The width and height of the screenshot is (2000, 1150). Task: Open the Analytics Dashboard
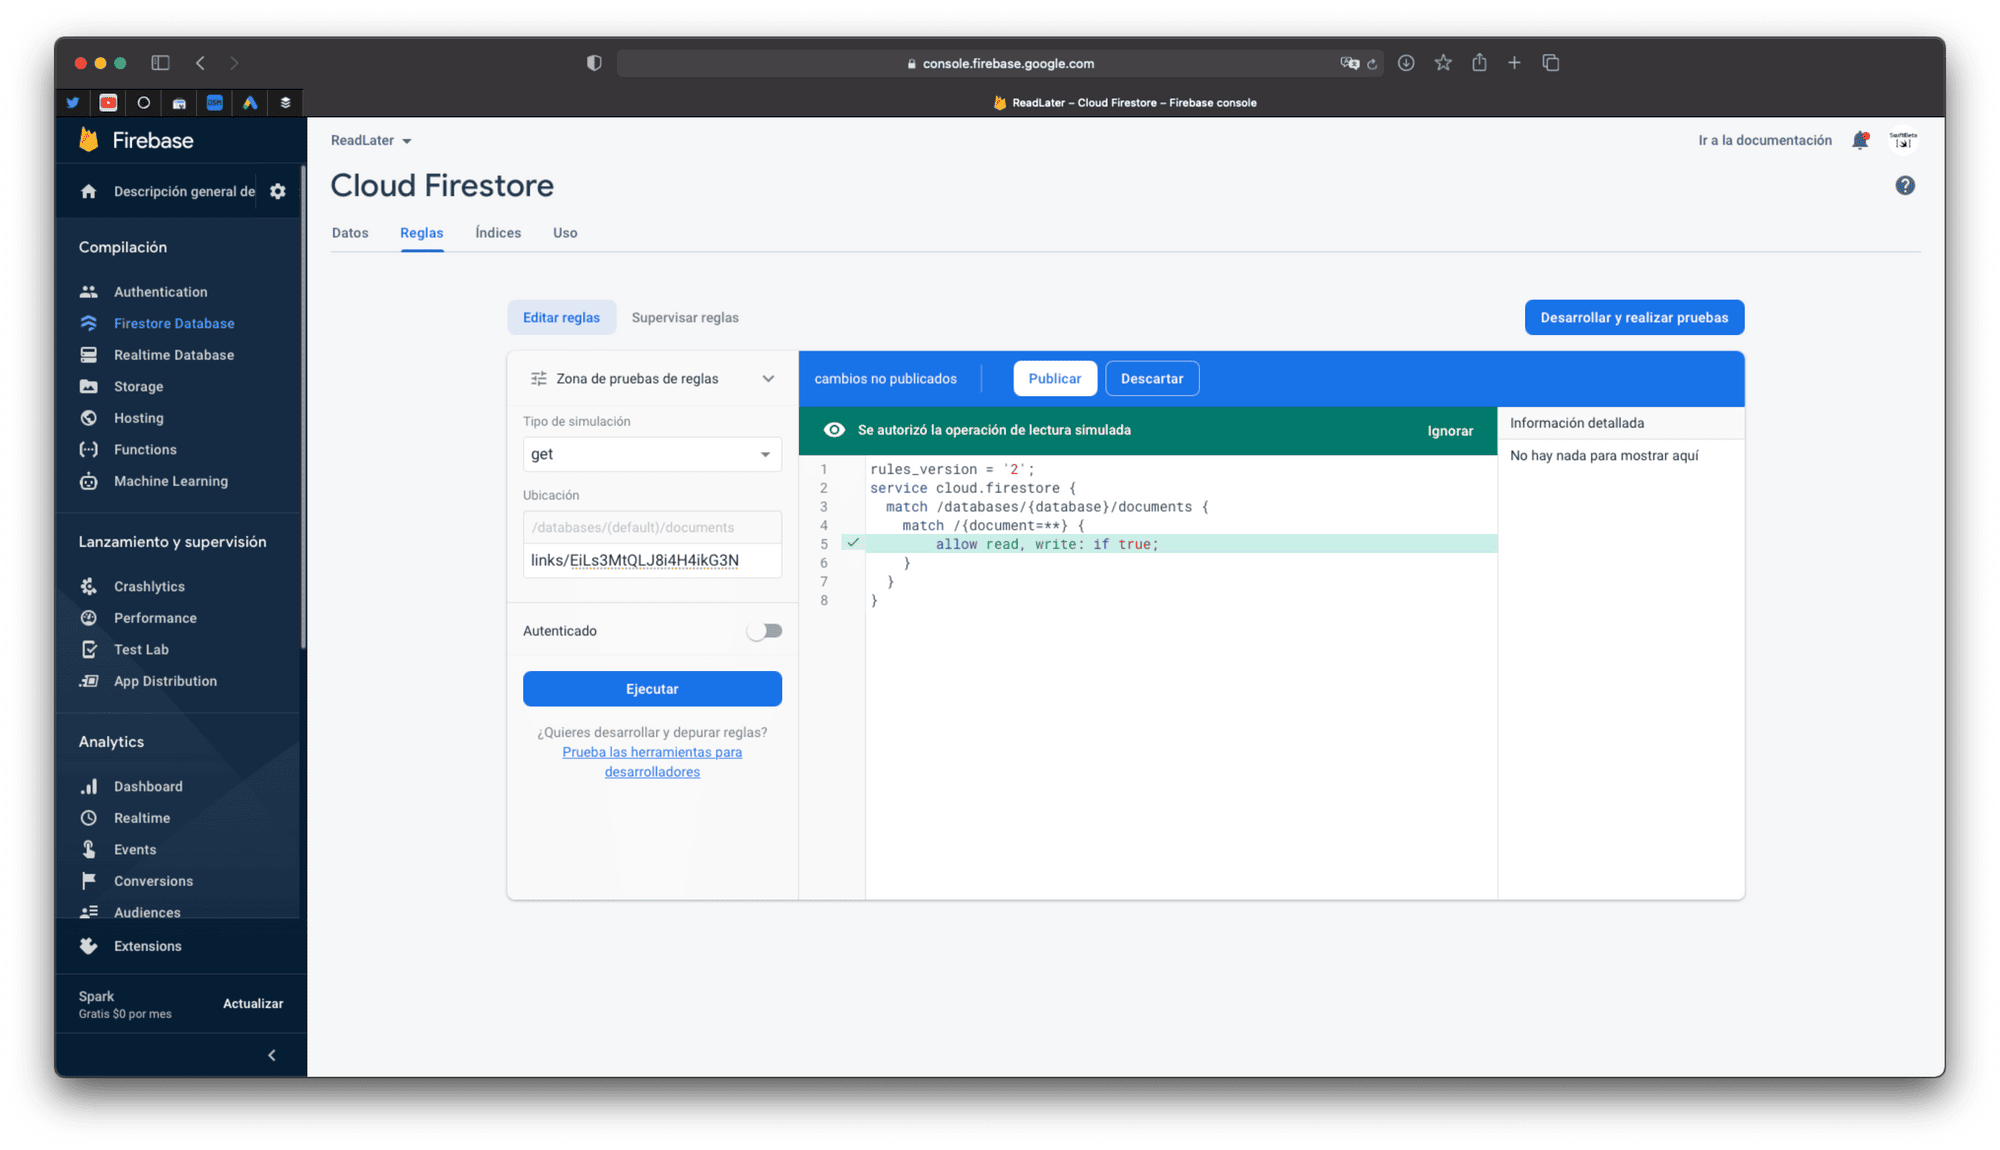(x=148, y=786)
